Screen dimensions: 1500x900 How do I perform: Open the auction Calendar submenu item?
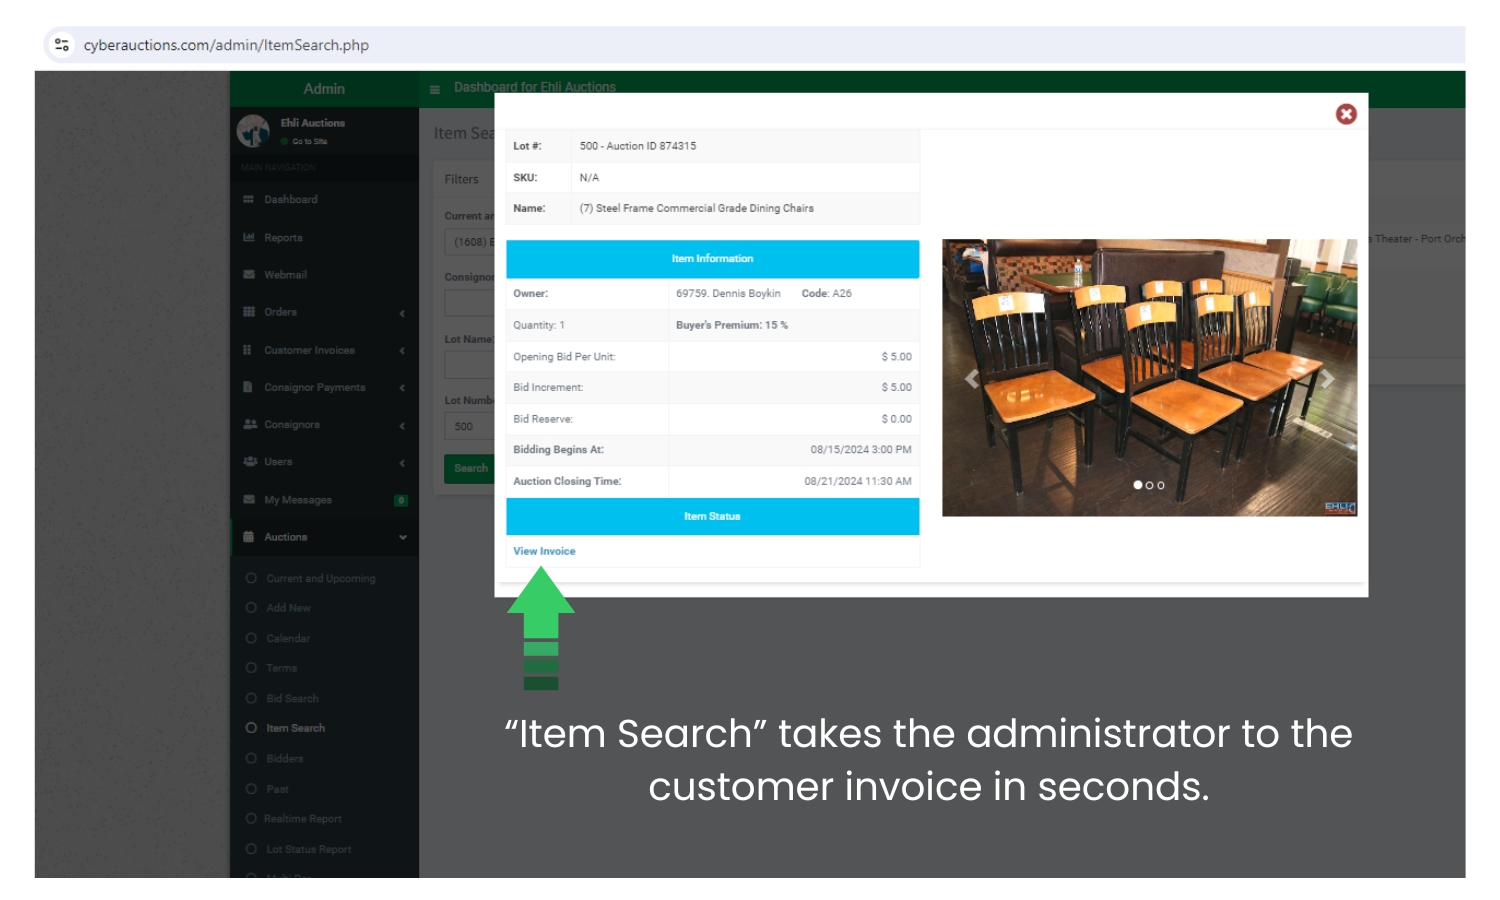(288, 638)
